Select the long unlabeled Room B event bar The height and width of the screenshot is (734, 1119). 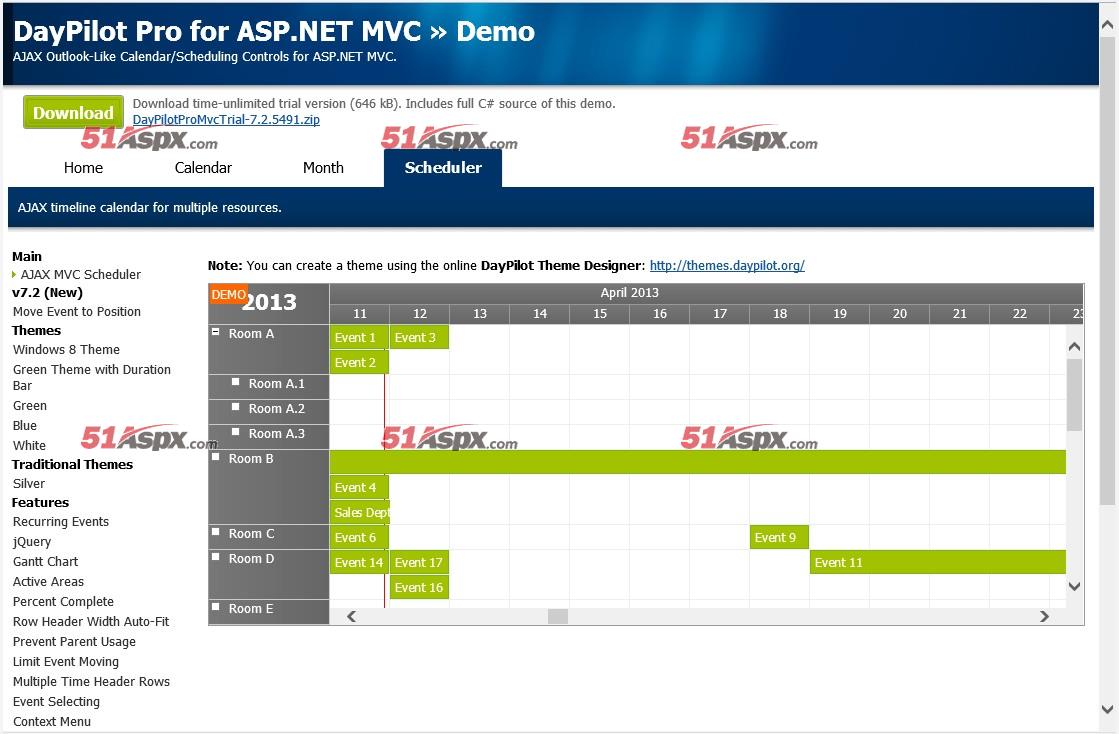pyautogui.click(x=698, y=462)
